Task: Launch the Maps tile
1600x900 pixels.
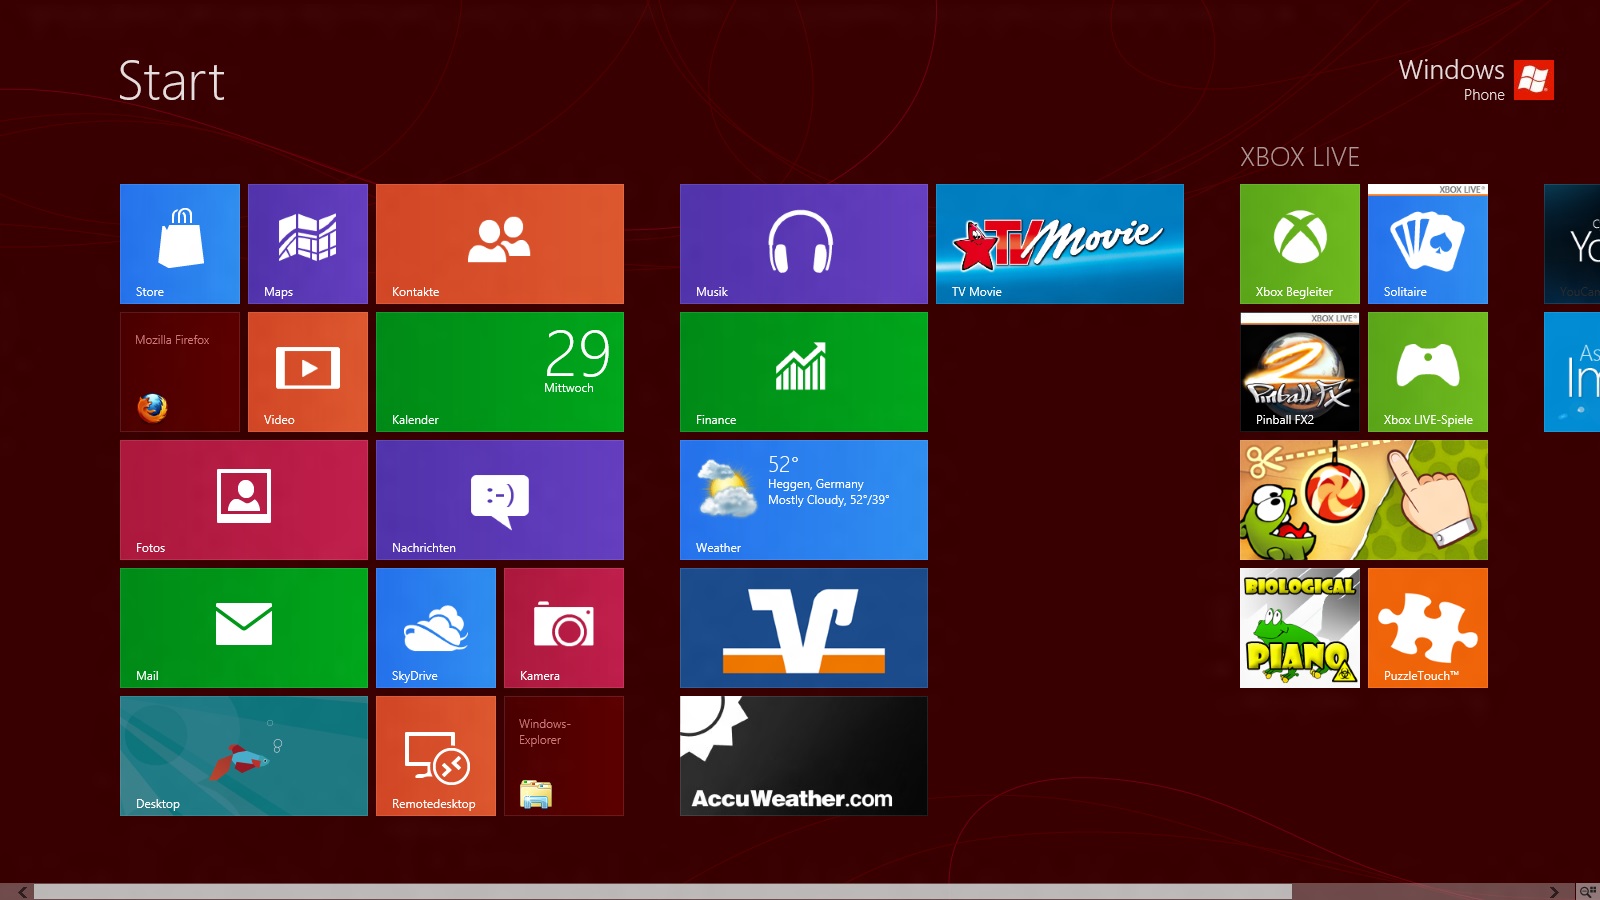Action: point(308,244)
